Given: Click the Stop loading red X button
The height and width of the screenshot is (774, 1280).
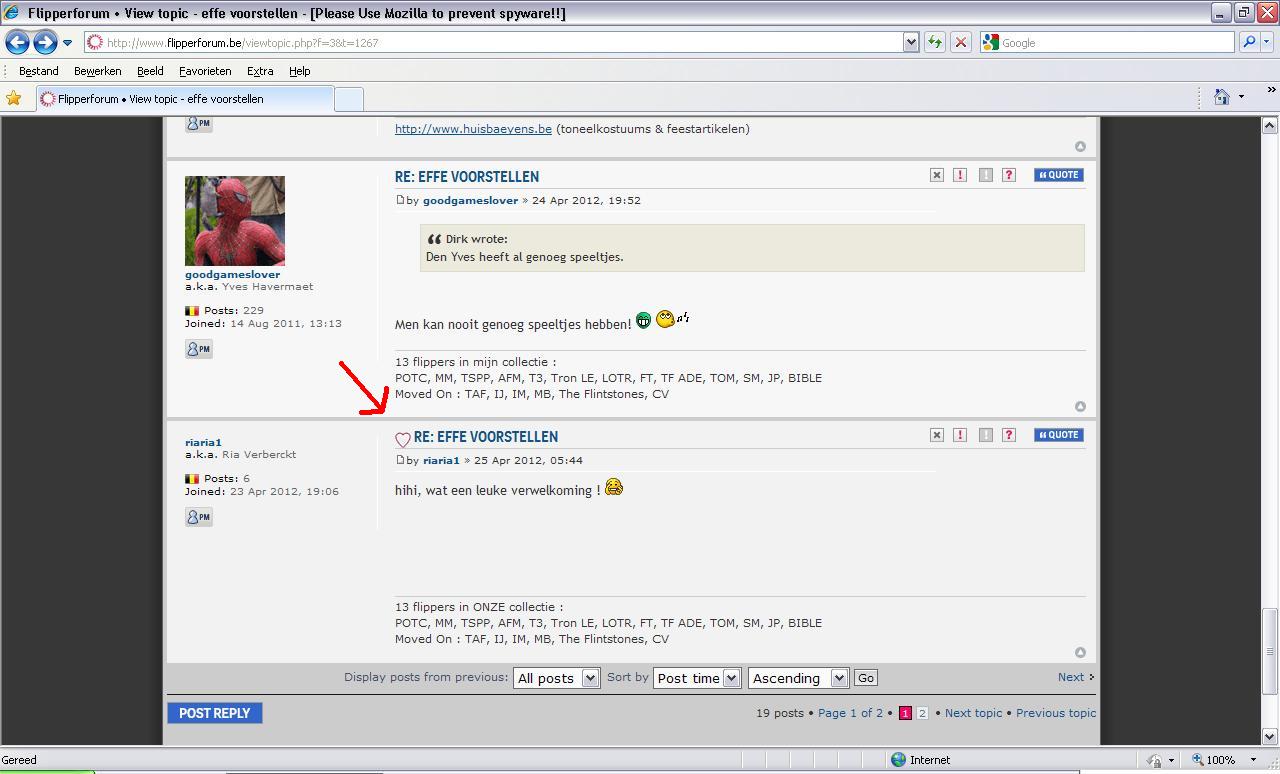Looking at the screenshot, I should coord(960,42).
